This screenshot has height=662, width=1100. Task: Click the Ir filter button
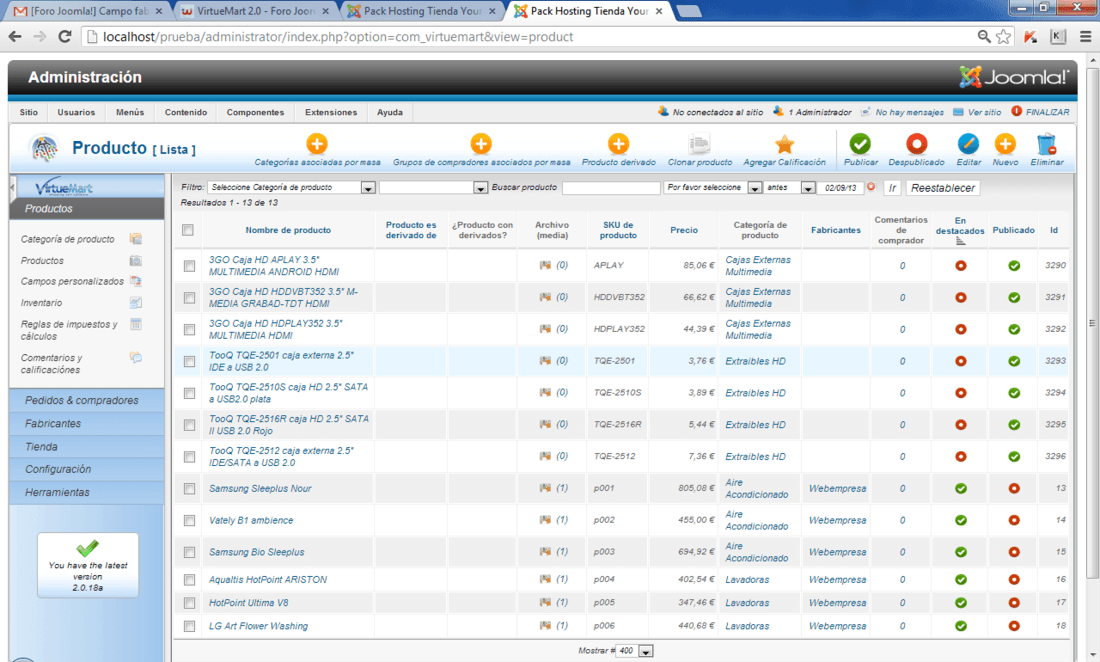coord(892,188)
